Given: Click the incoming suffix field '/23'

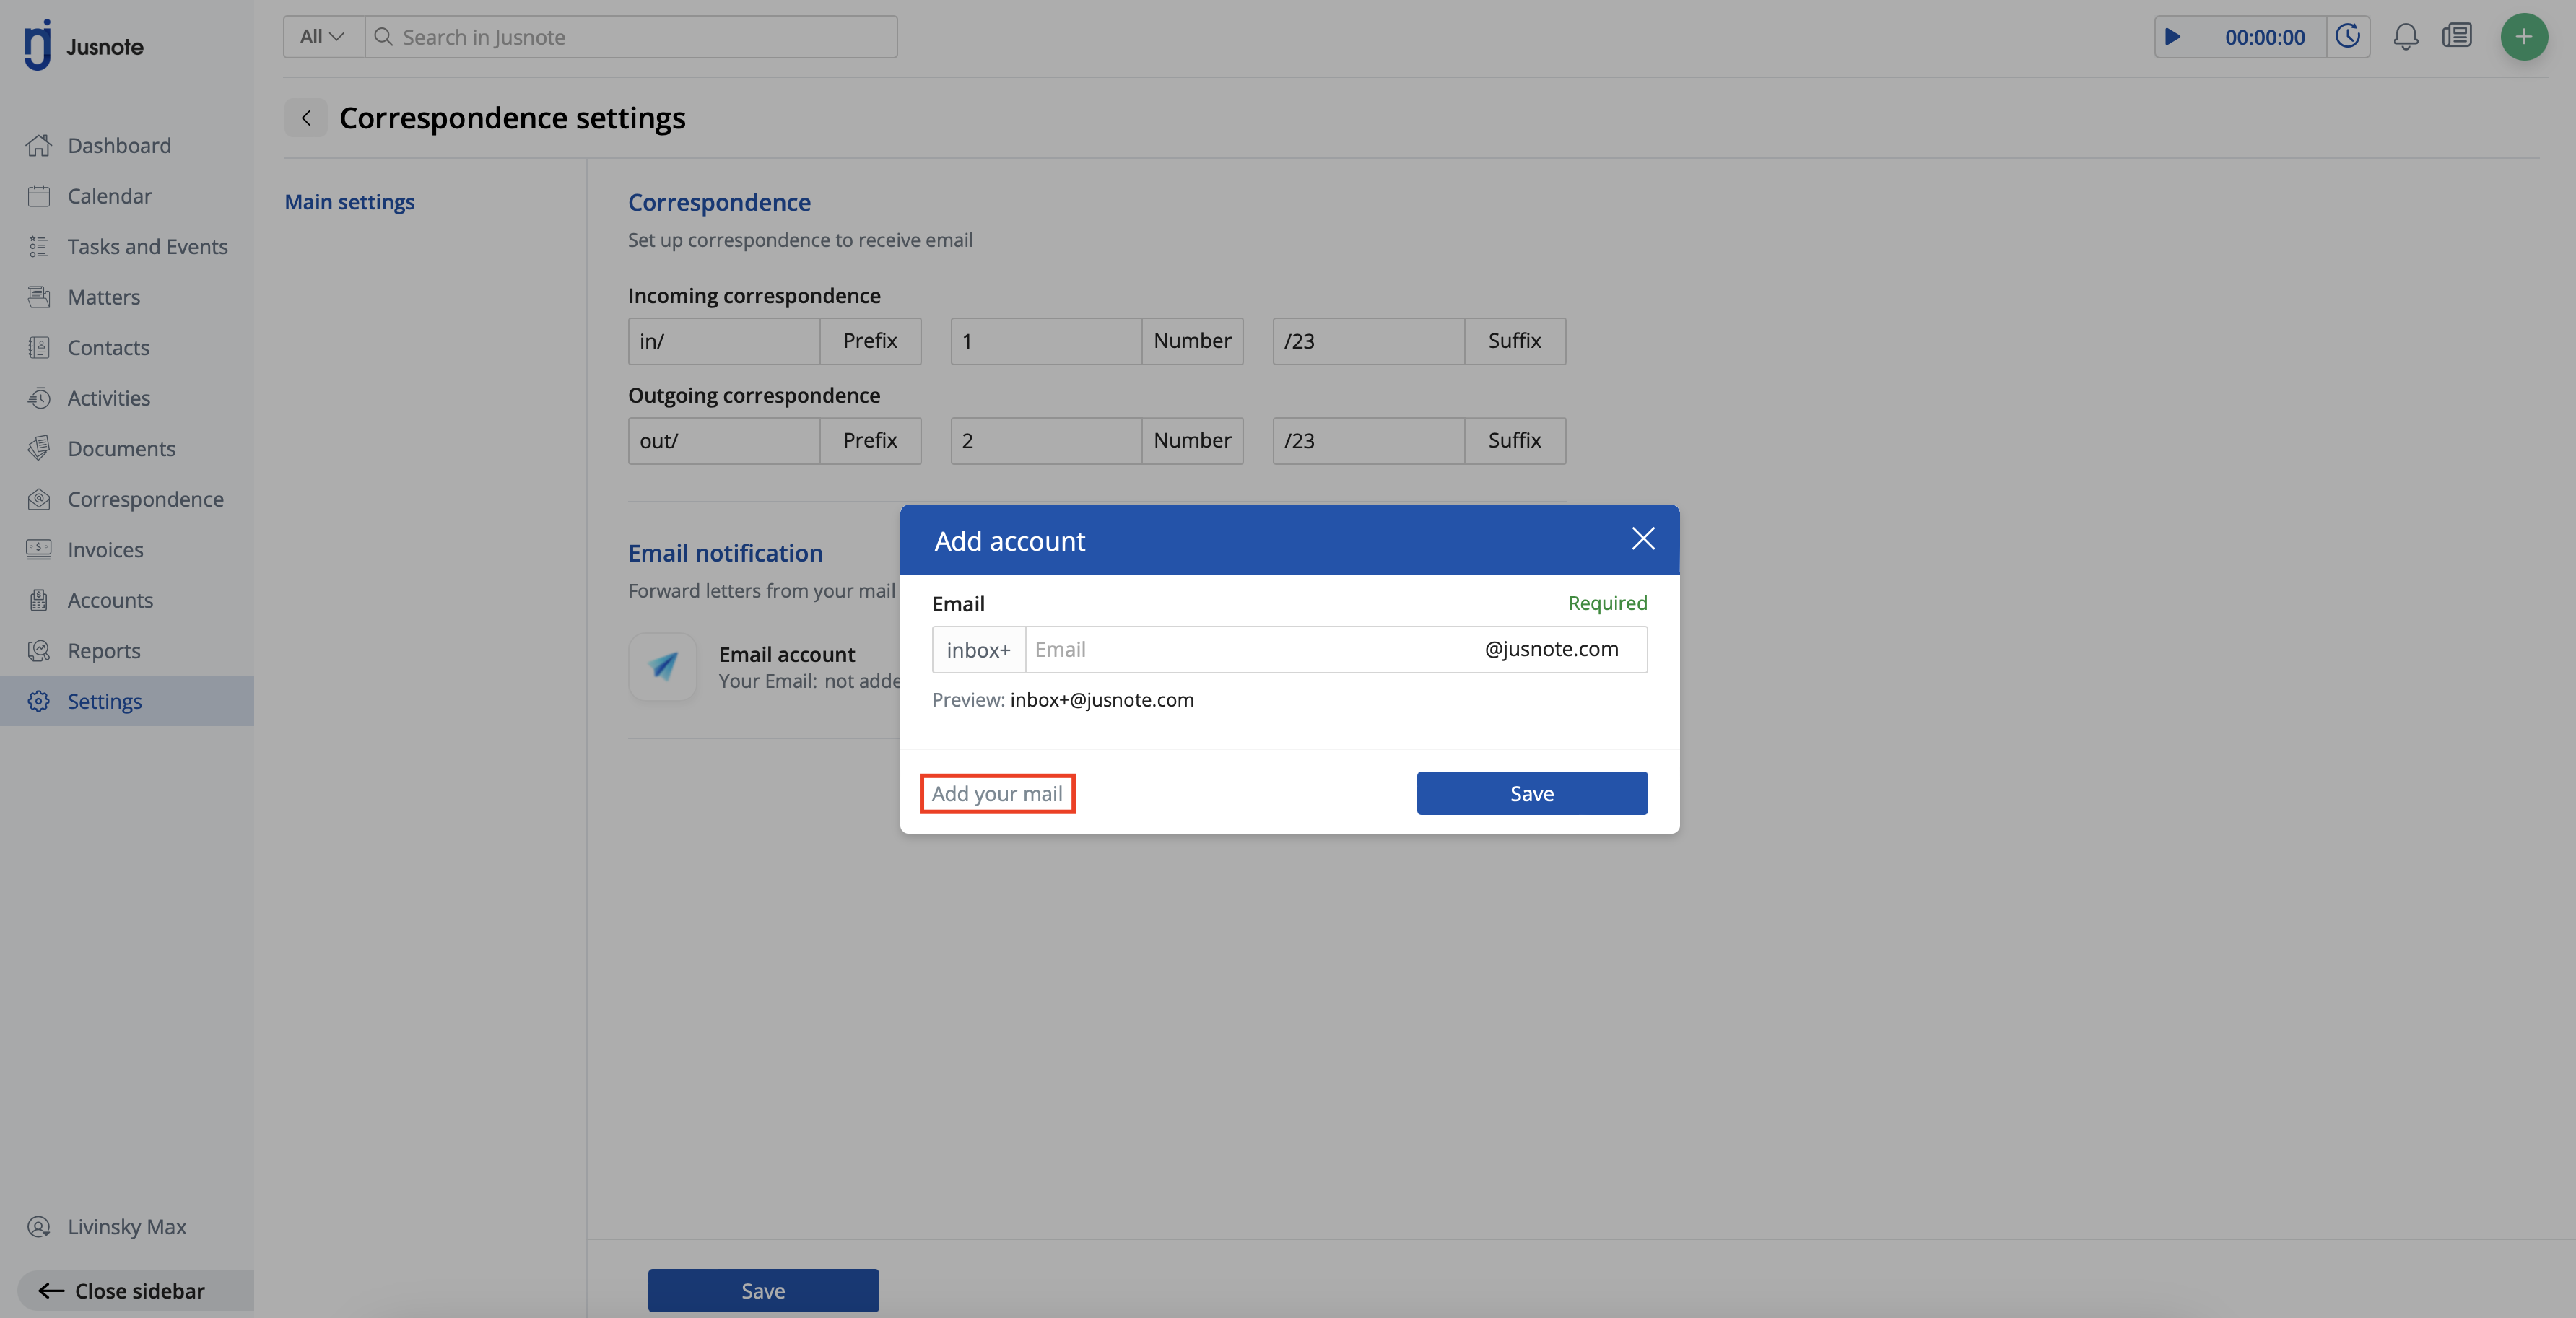Looking at the screenshot, I should pyautogui.click(x=1368, y=341).
